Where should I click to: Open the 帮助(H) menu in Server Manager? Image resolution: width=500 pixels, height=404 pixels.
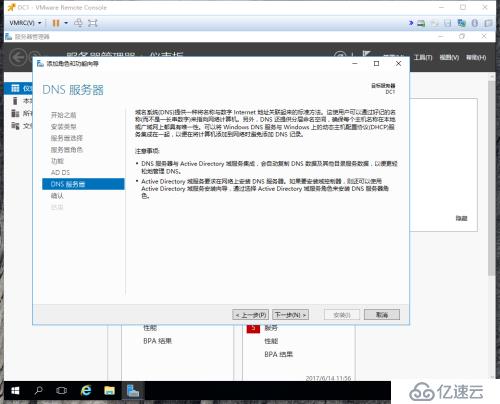click(476, 58)
